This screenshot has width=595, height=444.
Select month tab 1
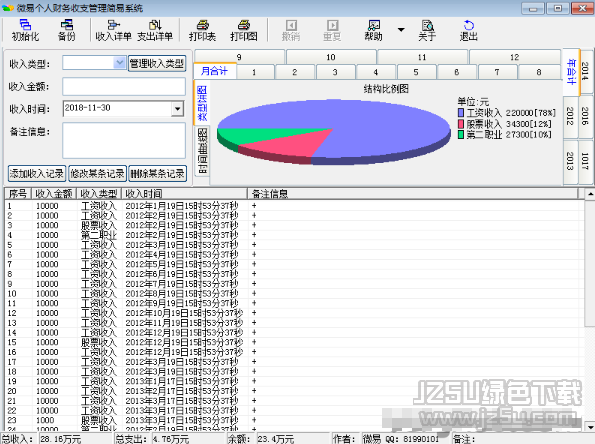[254, 72]
